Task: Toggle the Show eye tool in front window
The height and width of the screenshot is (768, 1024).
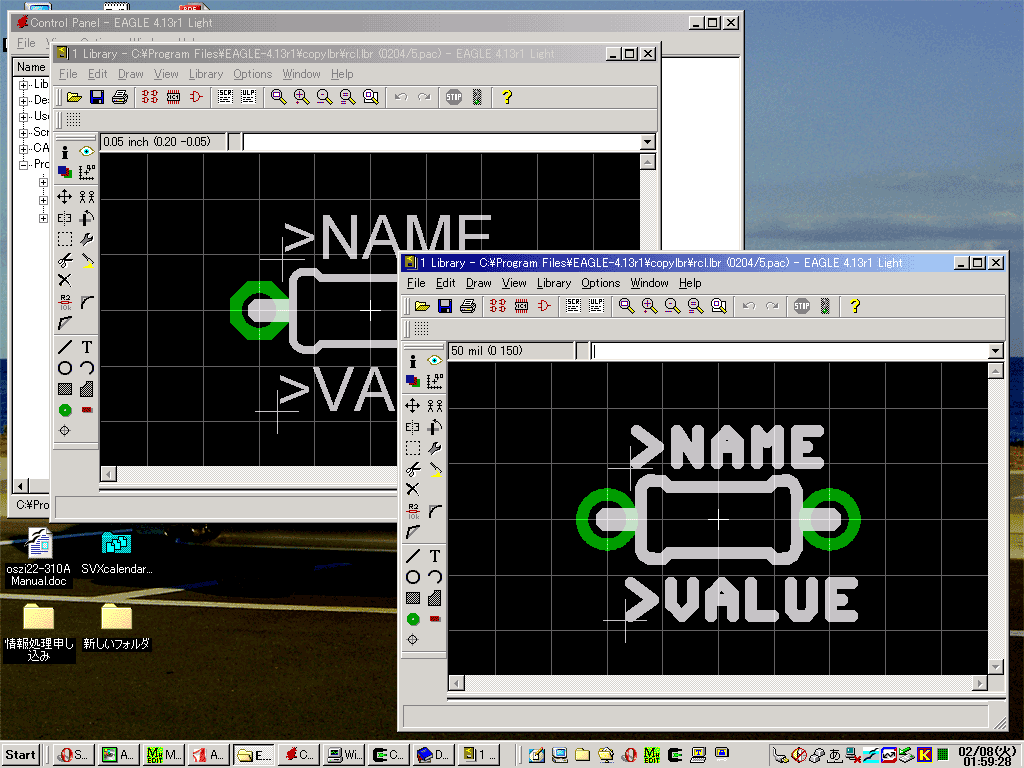Action: (x=435, y=360)
